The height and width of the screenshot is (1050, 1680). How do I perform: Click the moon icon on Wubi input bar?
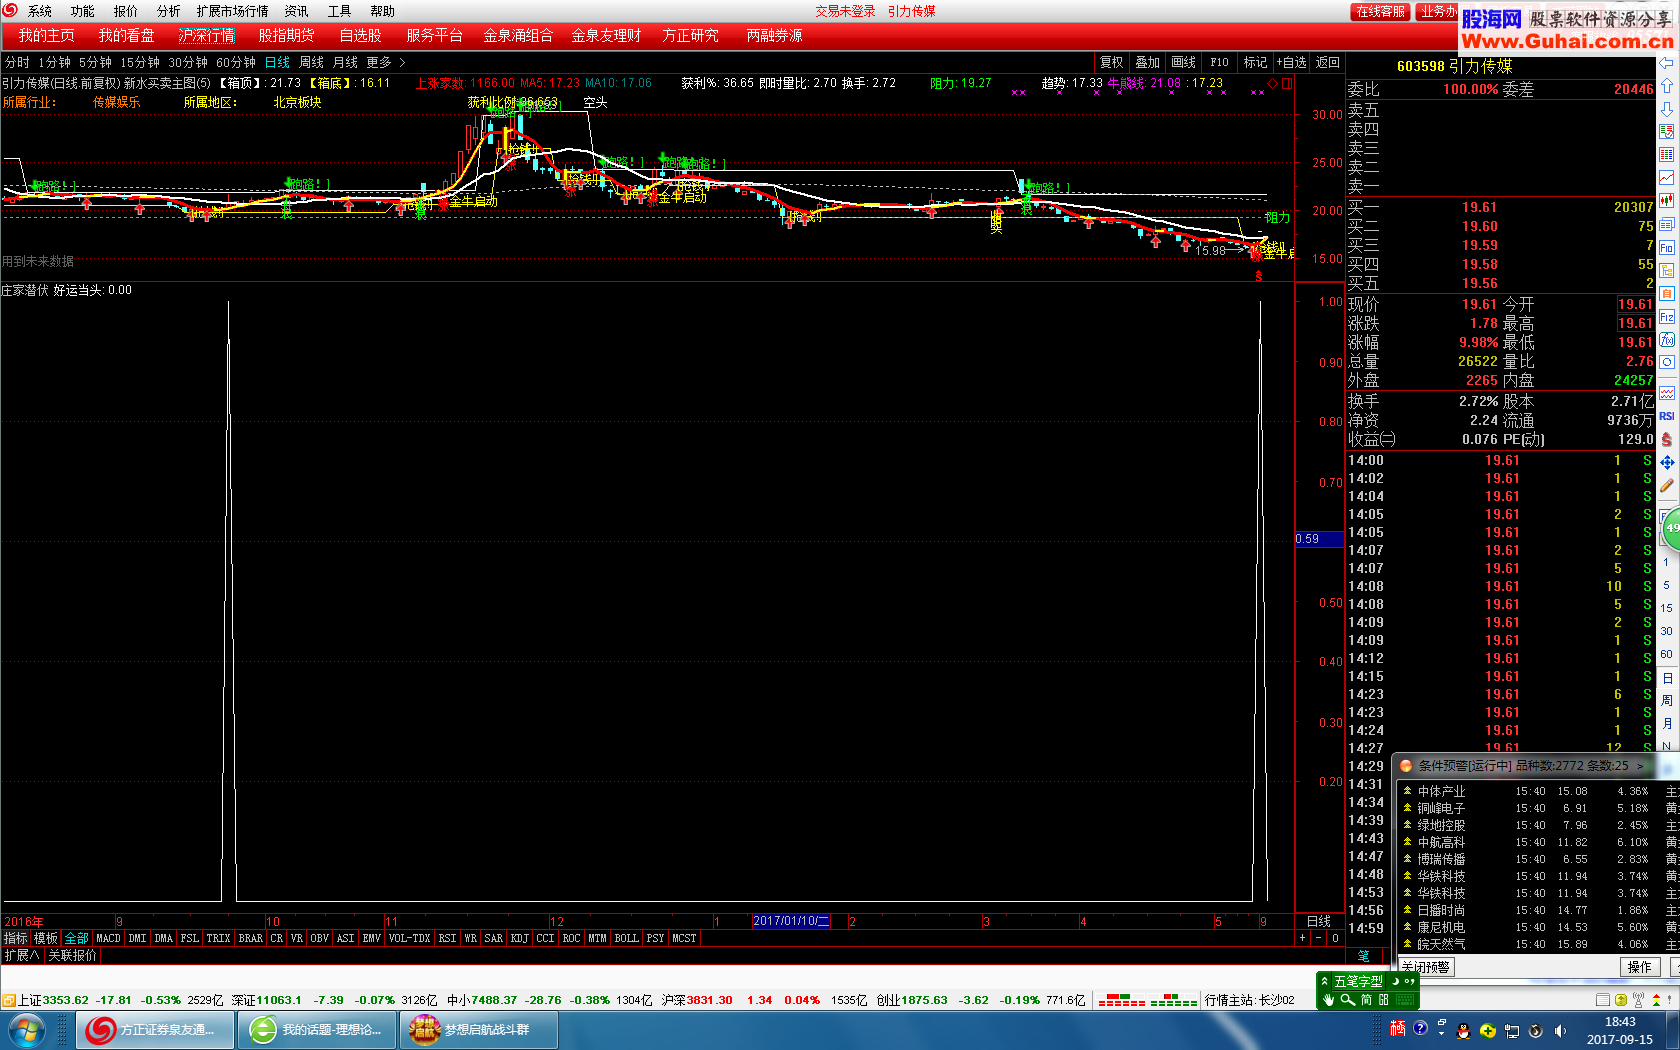click(1396, 981)
